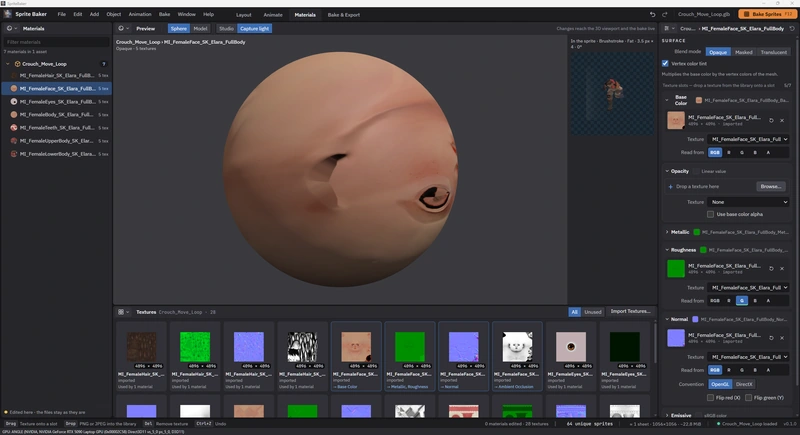The image size is (800, 435).
Task: Switch Normal convention to DirectX
Action: tap(744, 384)
